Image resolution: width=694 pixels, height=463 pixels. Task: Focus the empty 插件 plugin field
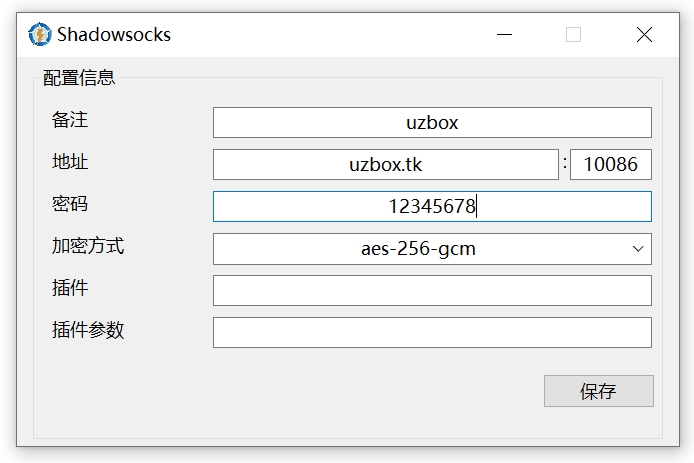point(431,291)
